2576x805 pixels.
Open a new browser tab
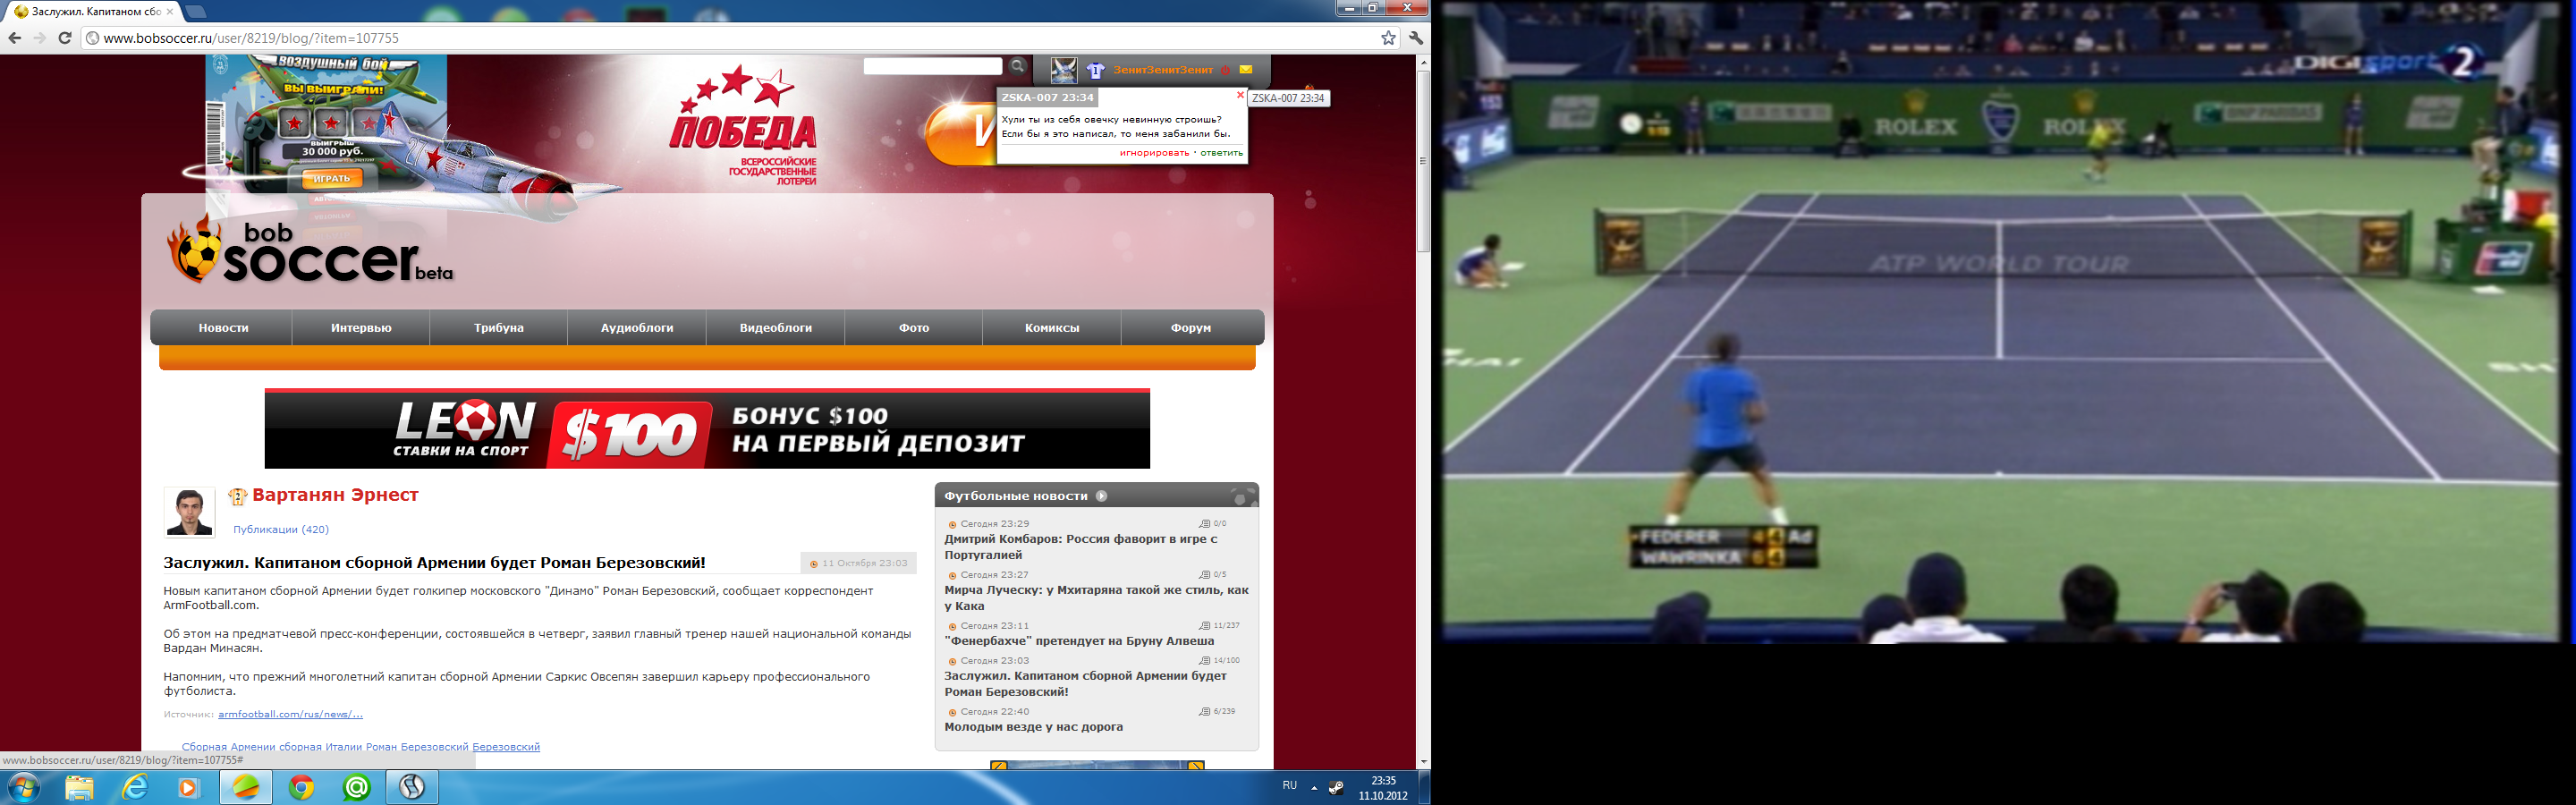[x=197, y=12]
